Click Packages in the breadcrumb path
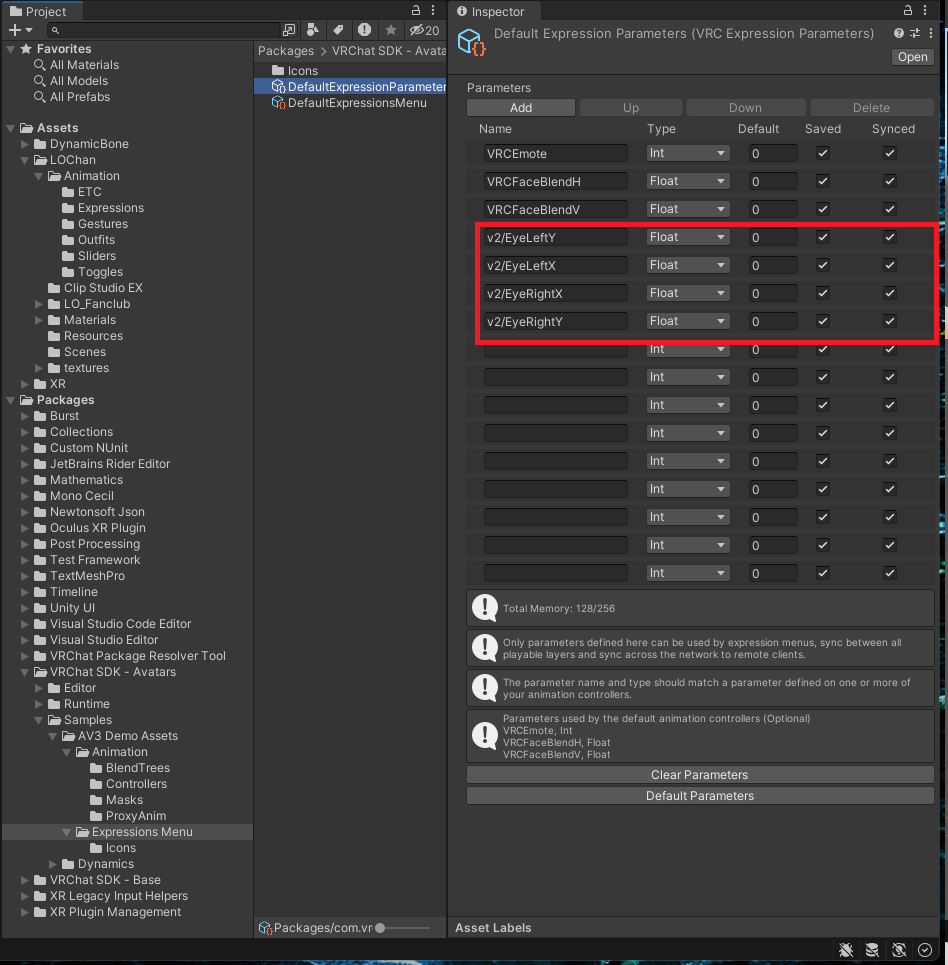 tap(286, 51)
